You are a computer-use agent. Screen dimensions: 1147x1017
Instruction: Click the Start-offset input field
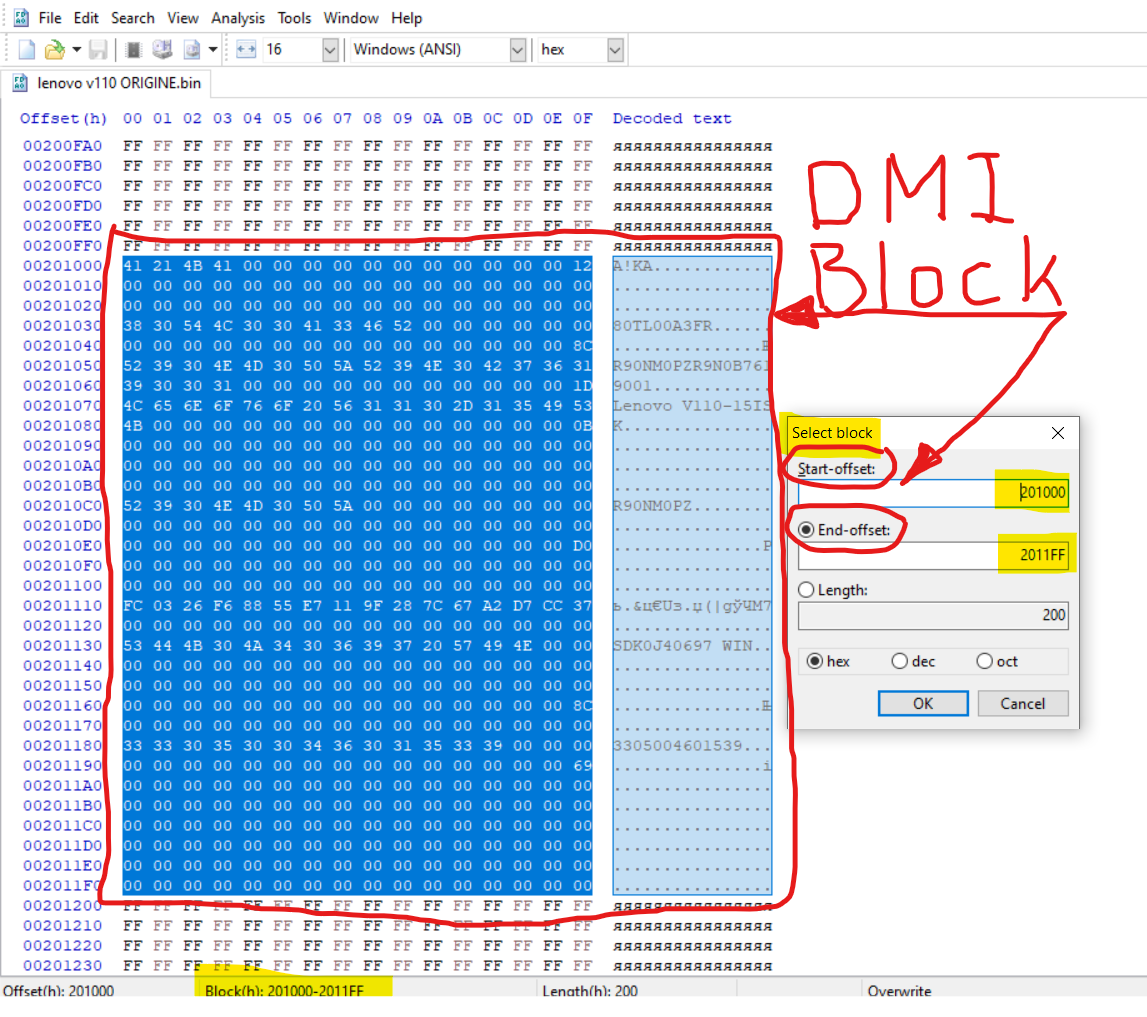coord(933,492)
